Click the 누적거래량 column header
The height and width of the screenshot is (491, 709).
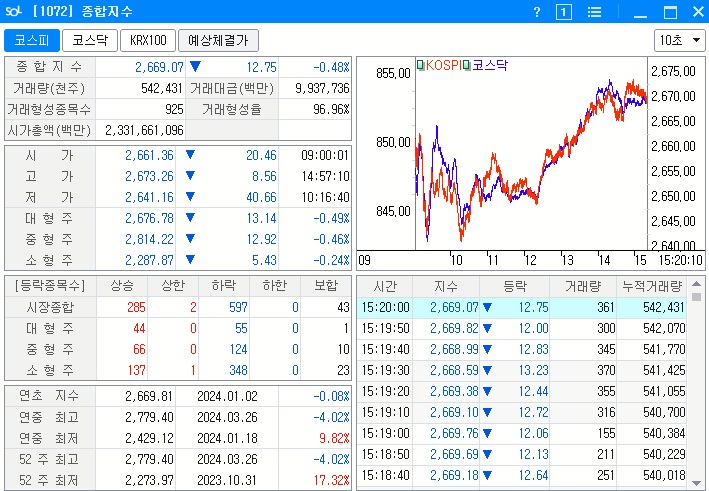click(x=652, y=286)
